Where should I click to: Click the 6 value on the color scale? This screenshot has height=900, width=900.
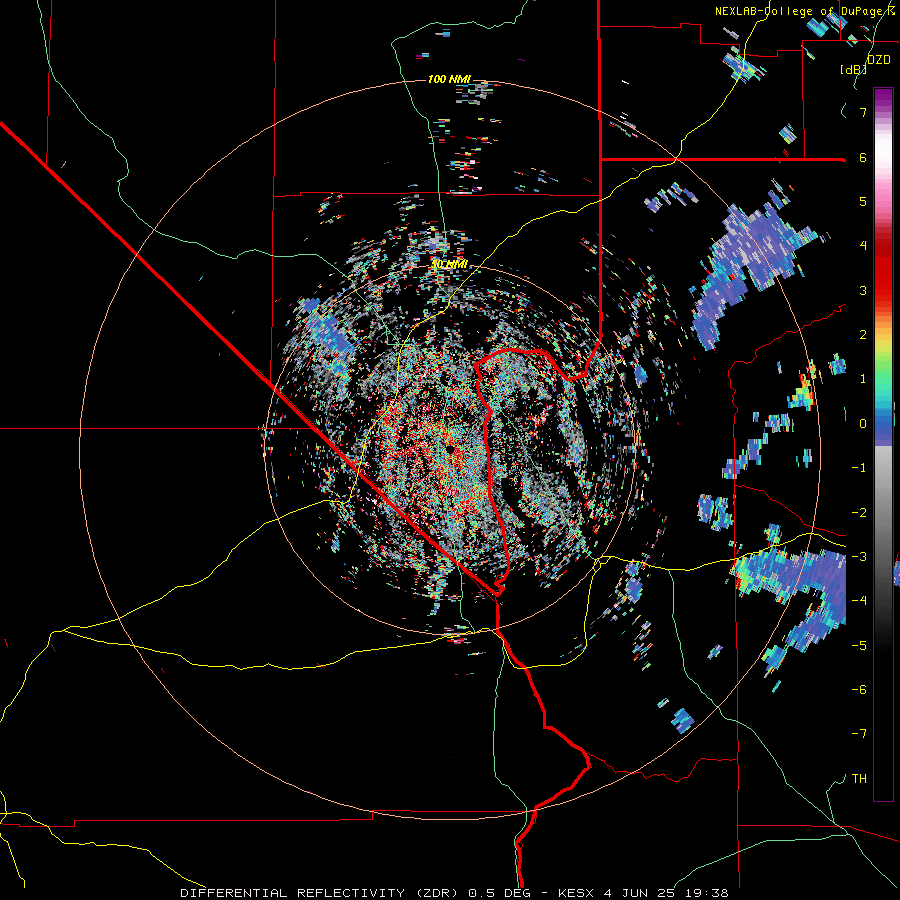(x=863, y=157)
